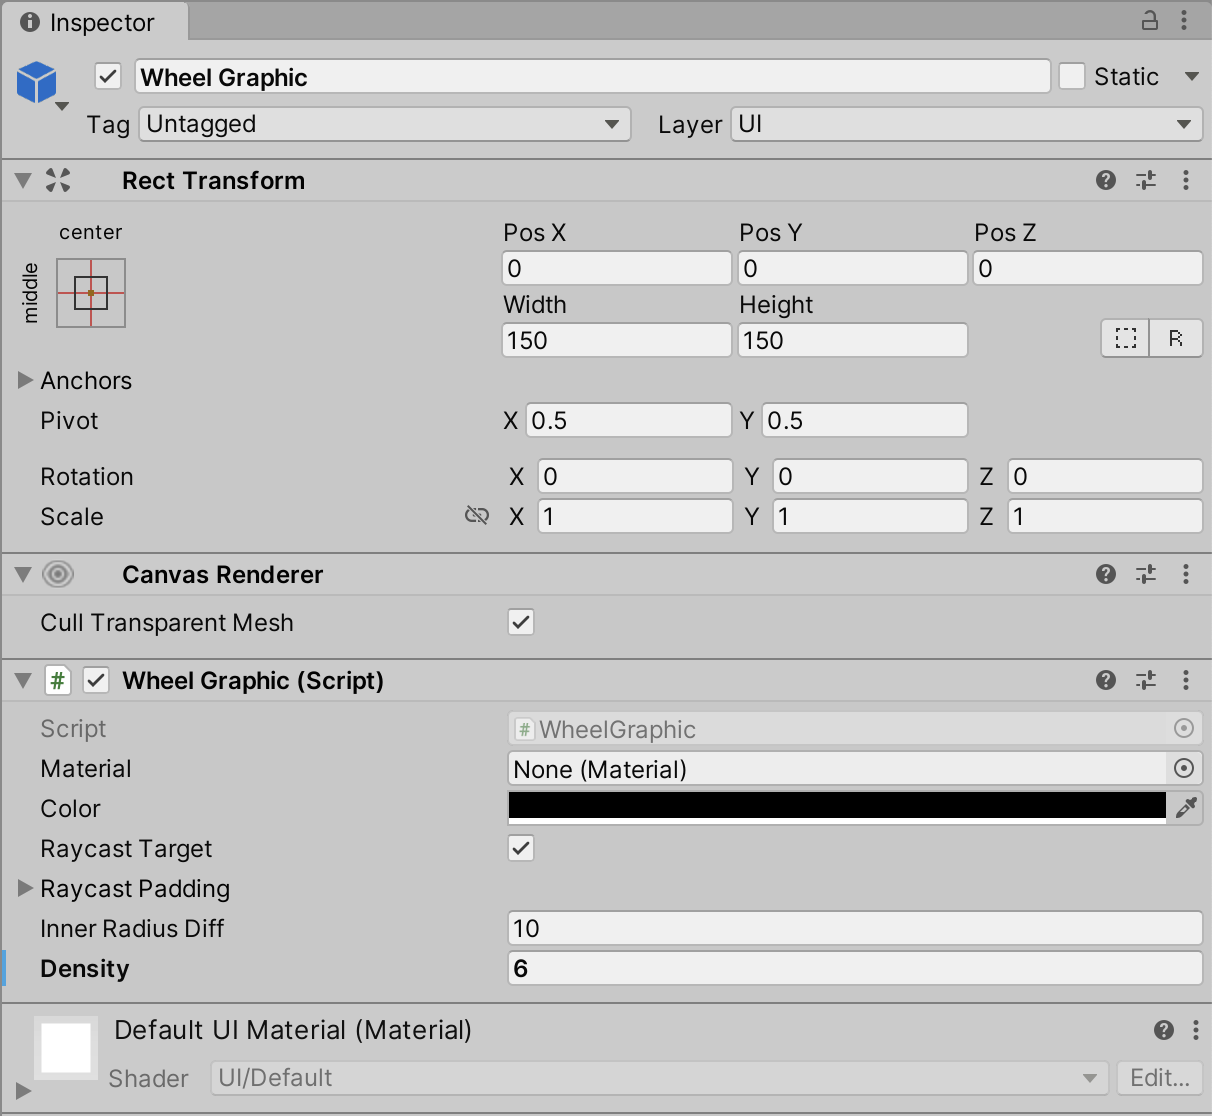Open the Tag dropdown
The image size is (1212, 1116).
384,124
